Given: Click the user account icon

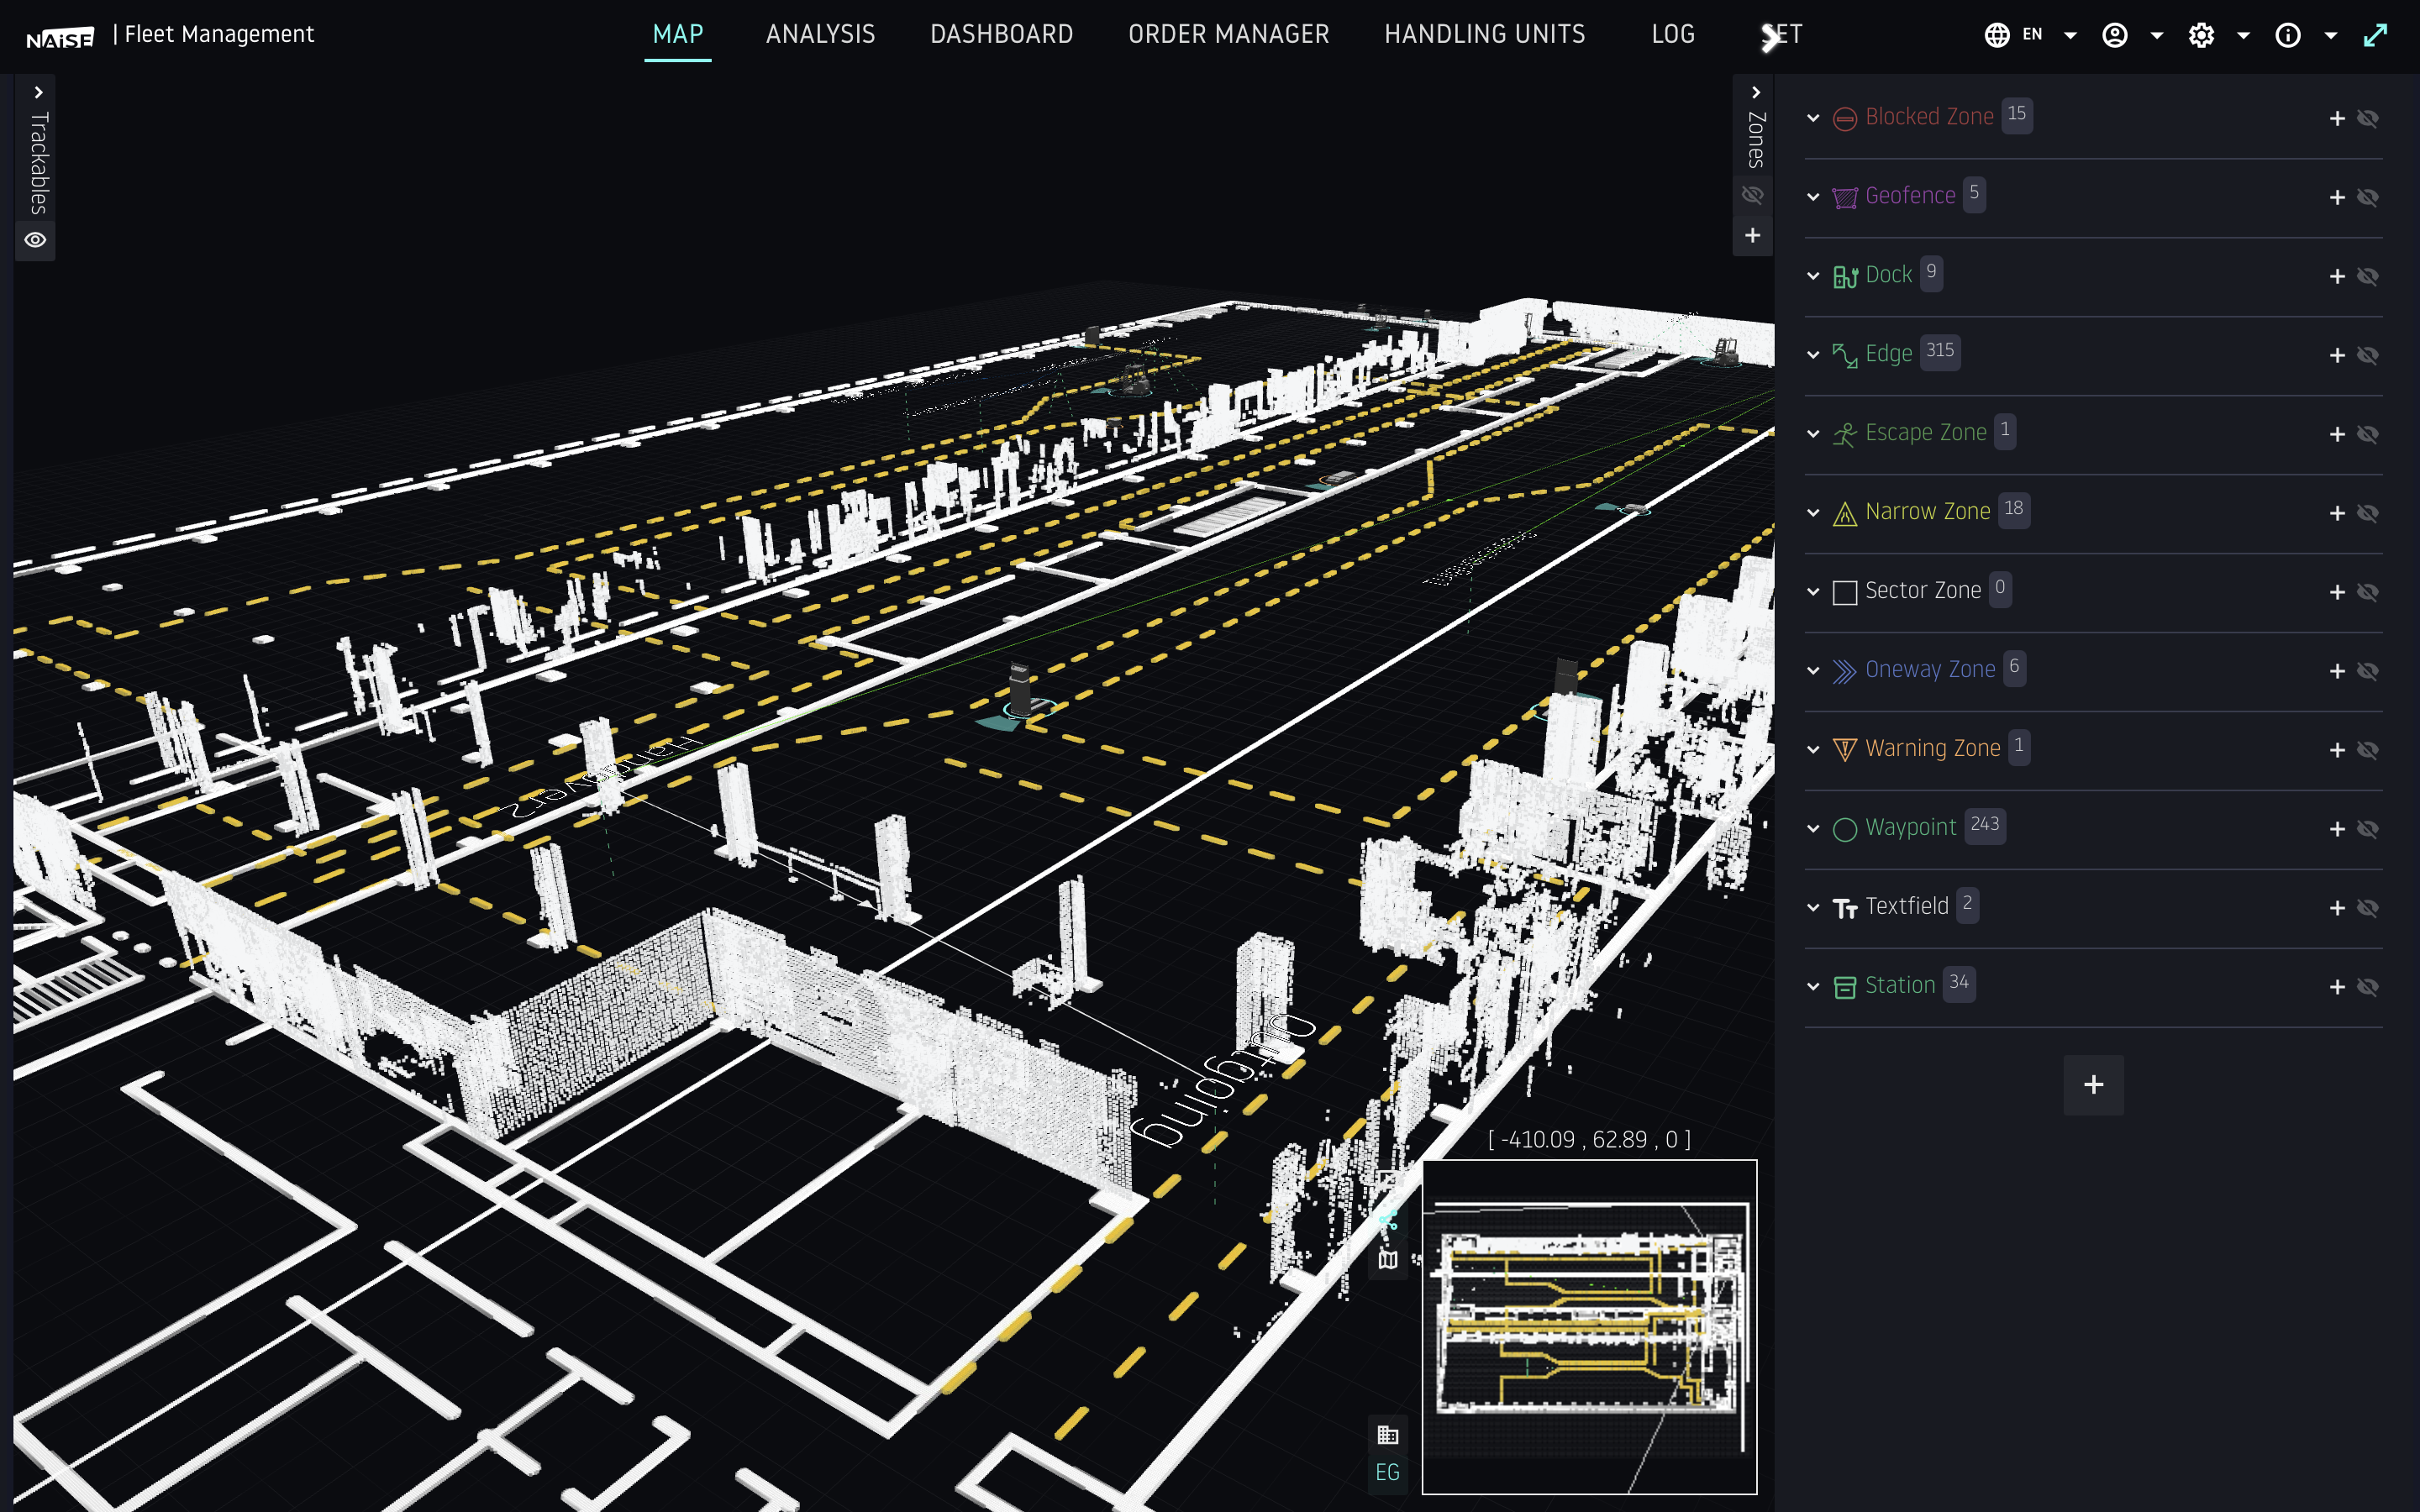Looking at the screenshot, I should click(x=2114, y=35).
